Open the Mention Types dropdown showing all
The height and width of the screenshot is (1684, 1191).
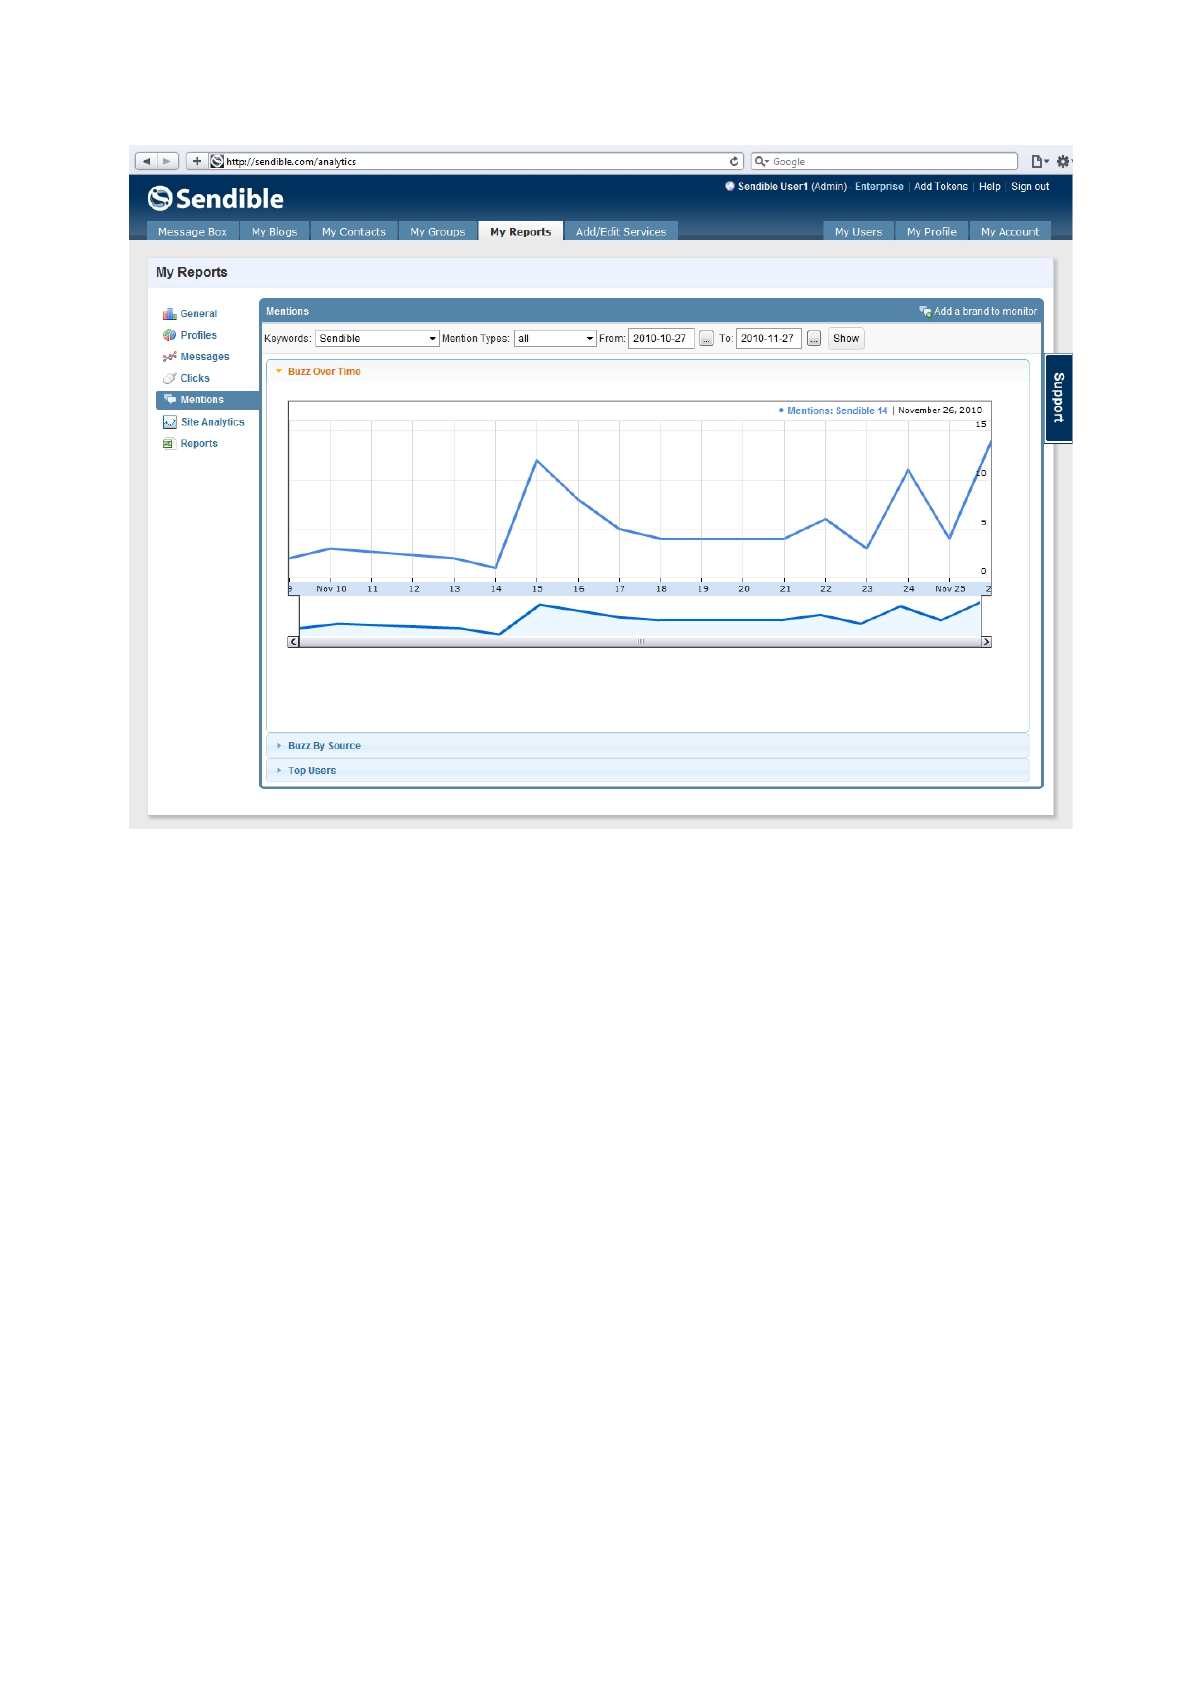(555, 339)
